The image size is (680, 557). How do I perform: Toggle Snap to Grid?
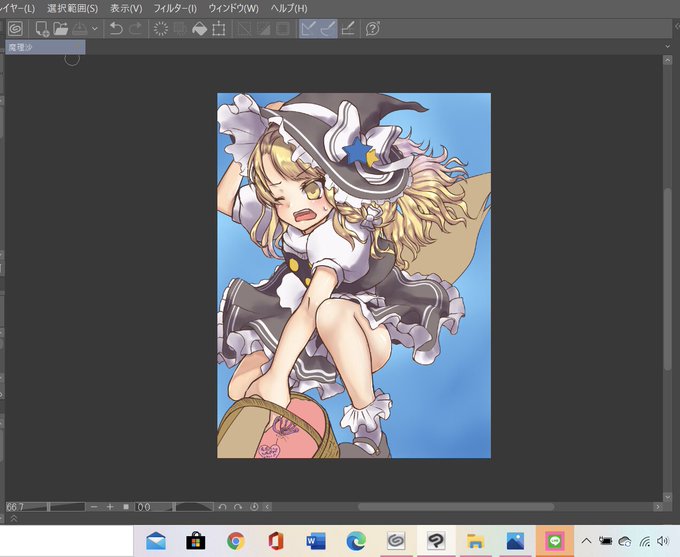(348, 29)
